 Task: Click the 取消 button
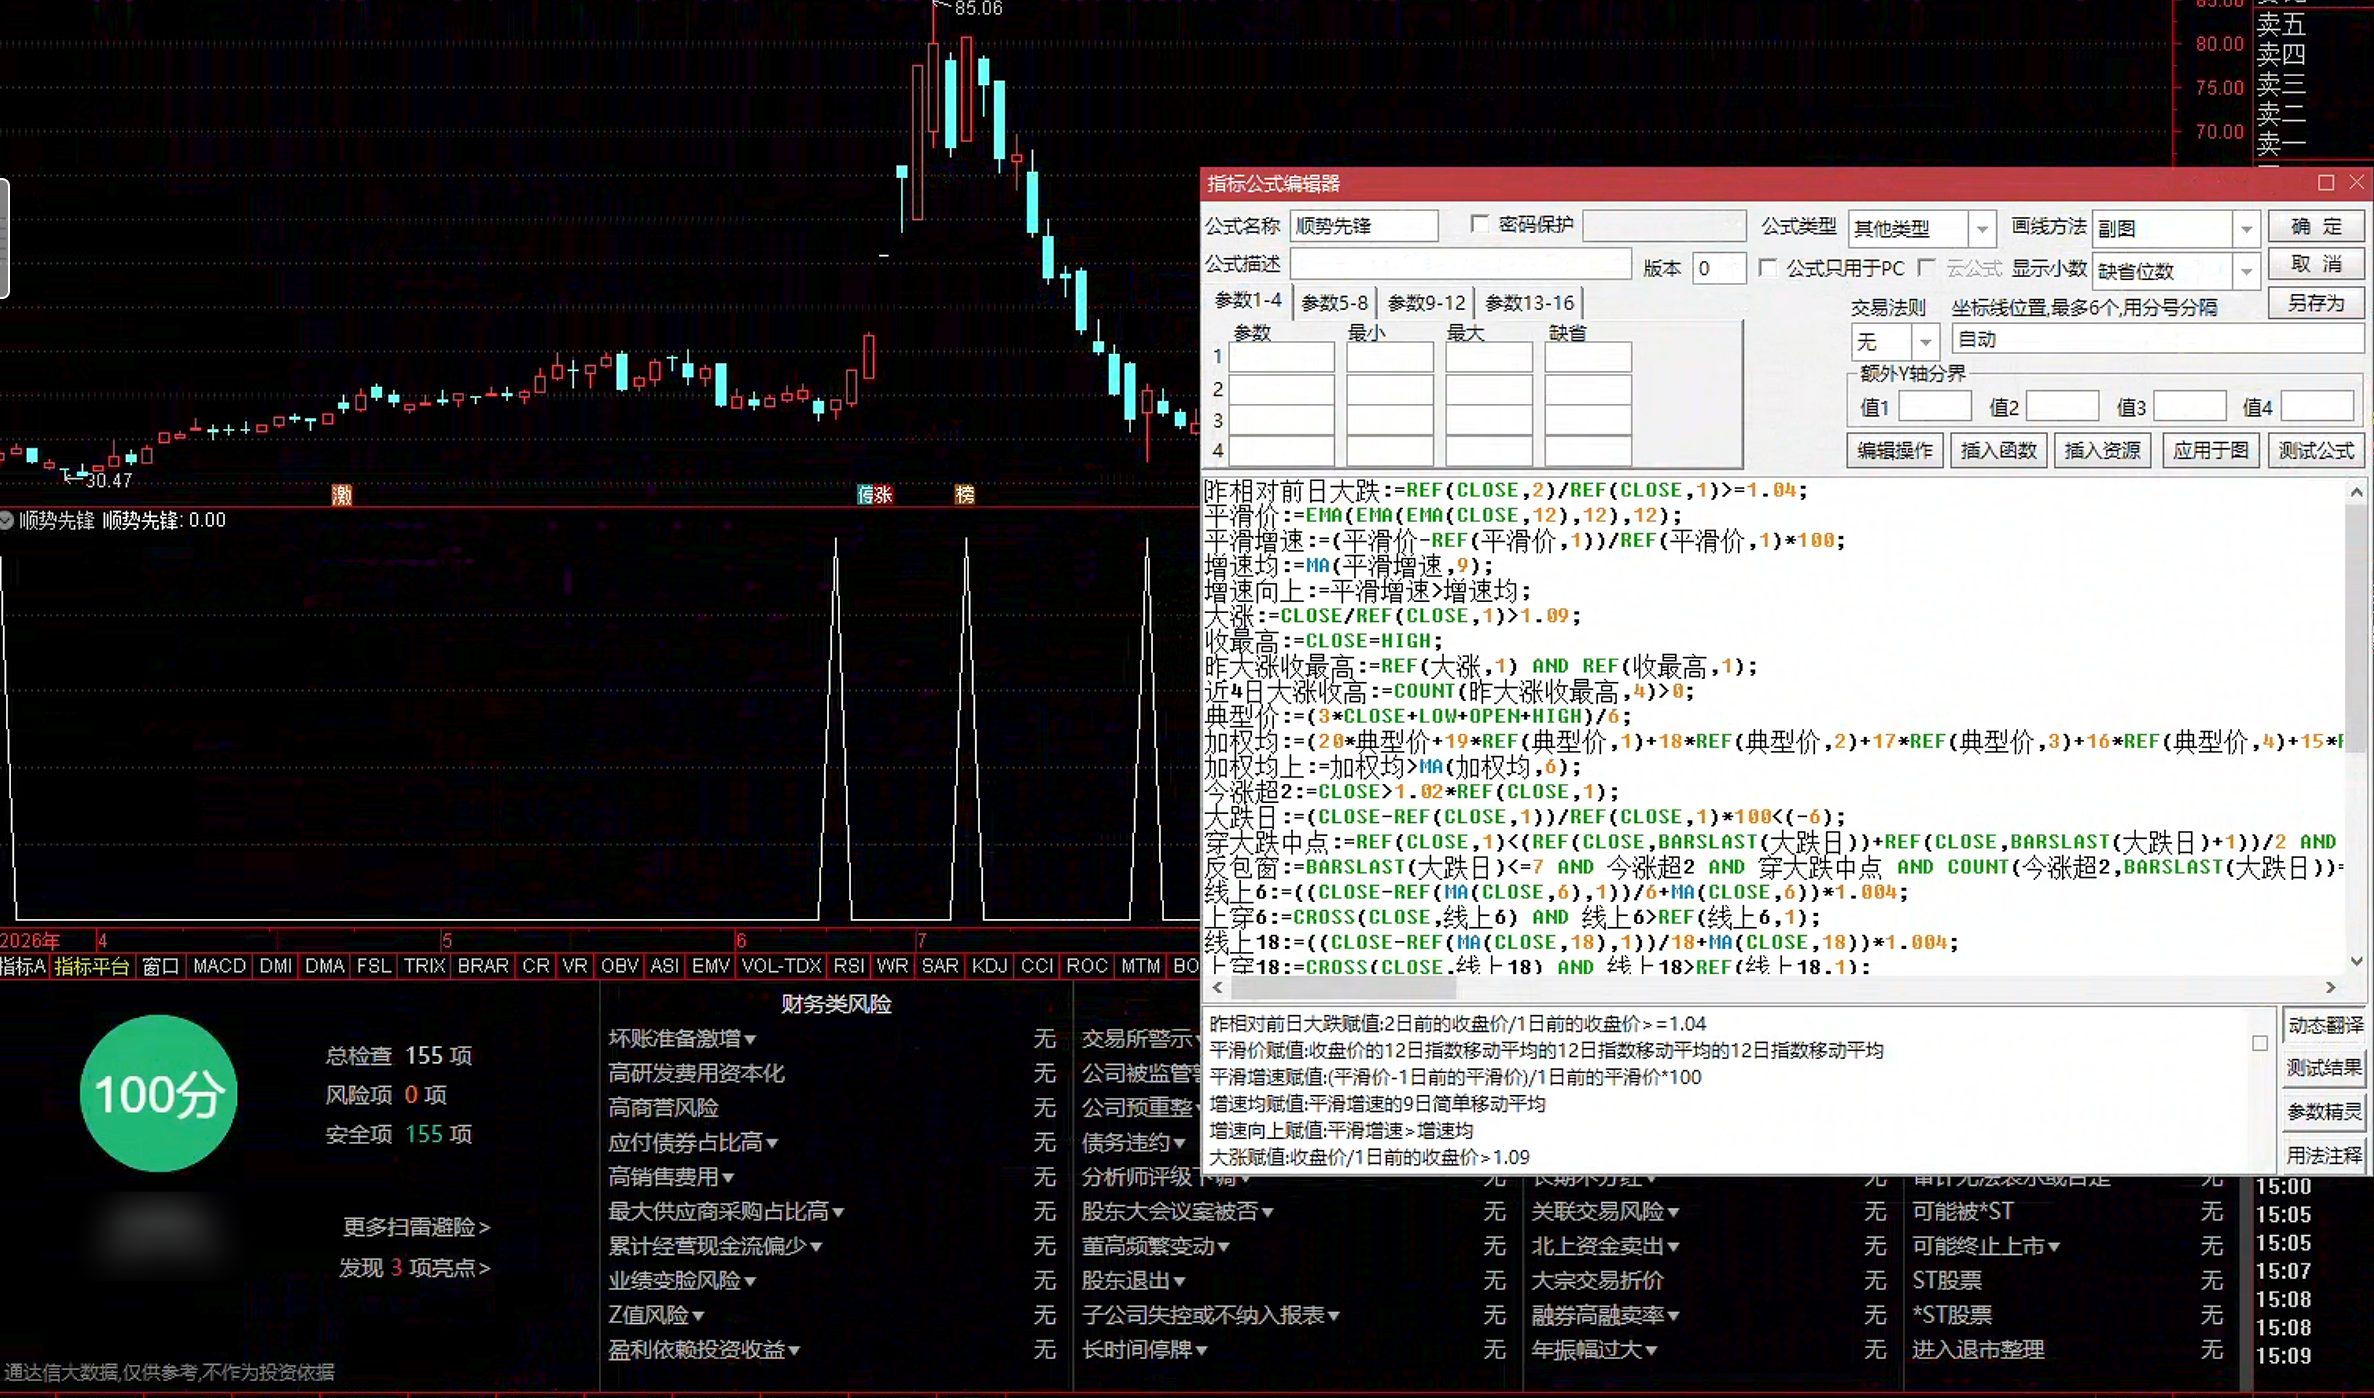click(x=2316, y=264)
